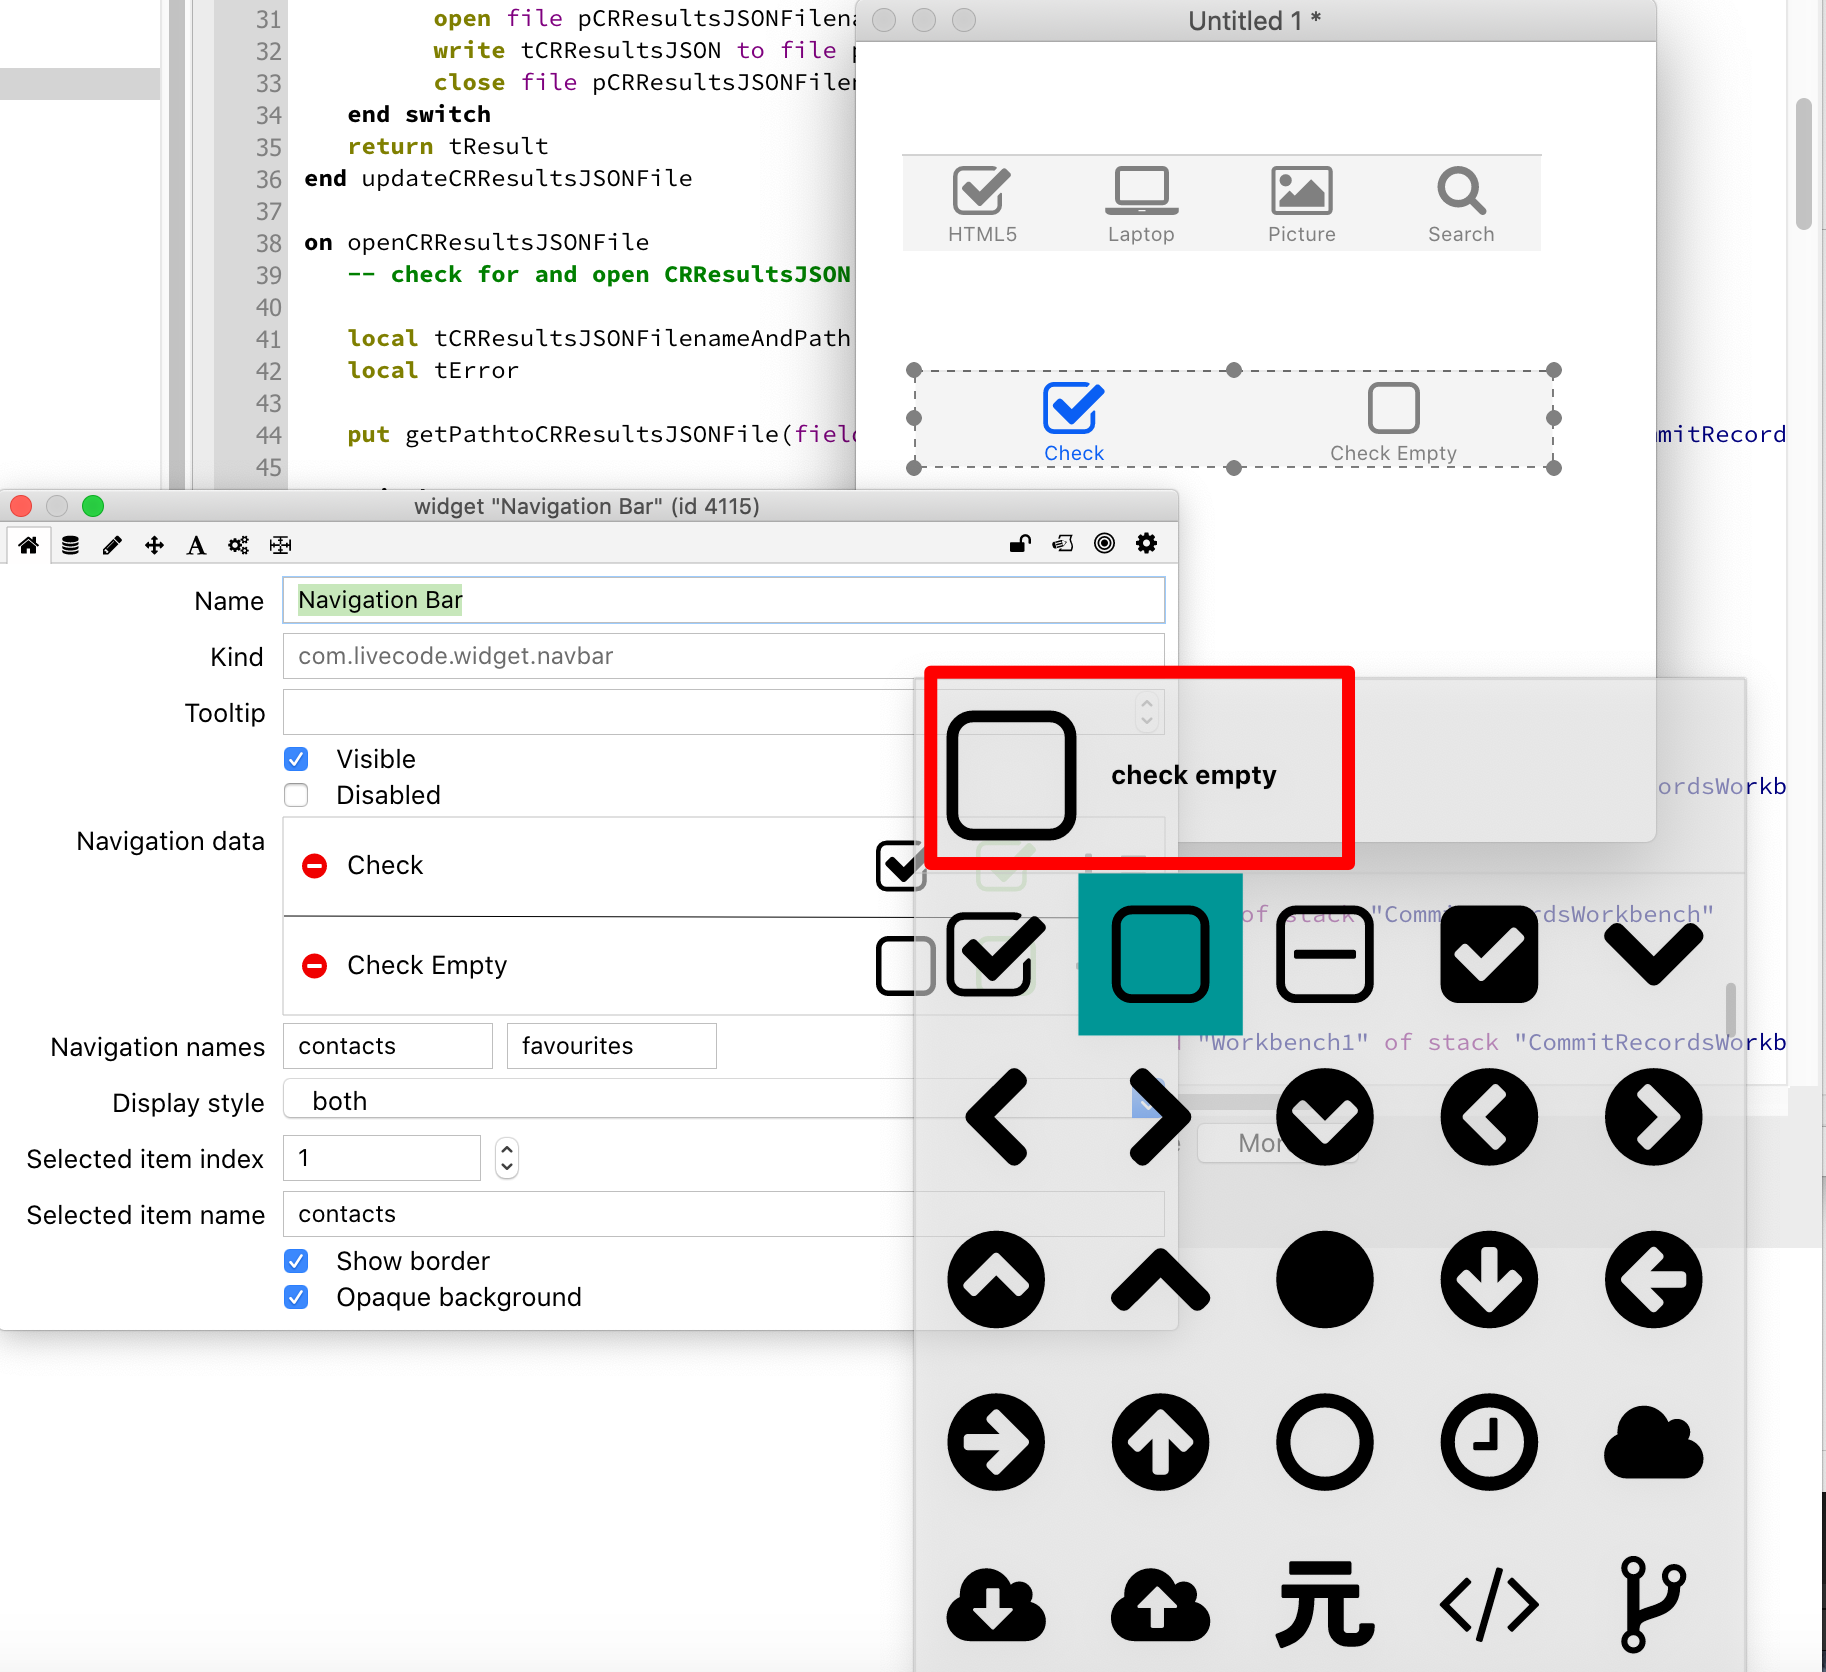The width and height of the screenshot is (1826, 1672).
Task: Open the inspector gear settings menu
Action: click(1146, 544)
